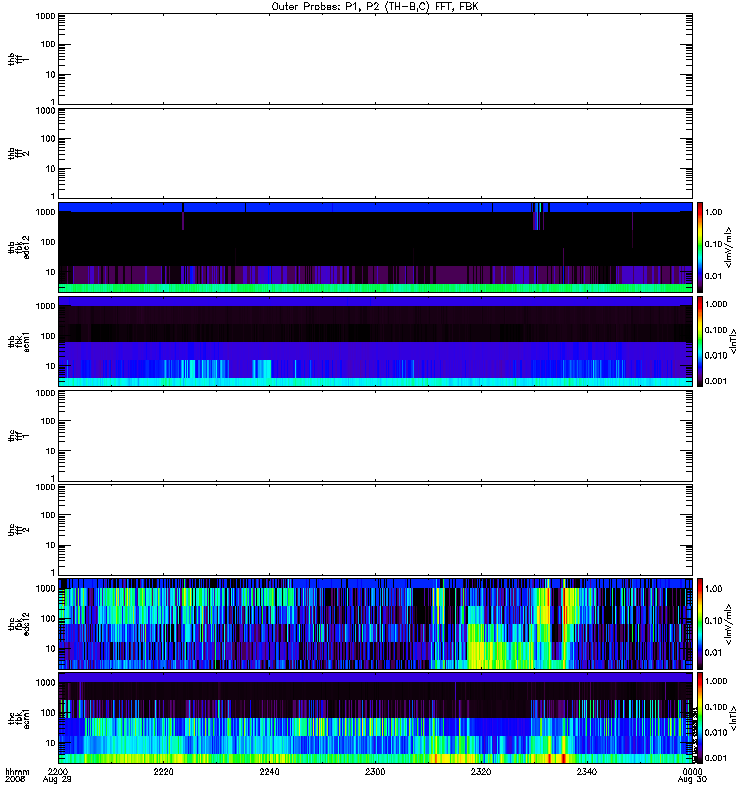Select the empty 'thc fff 1' panel
The image size is (750, 800).
(375, 436)
